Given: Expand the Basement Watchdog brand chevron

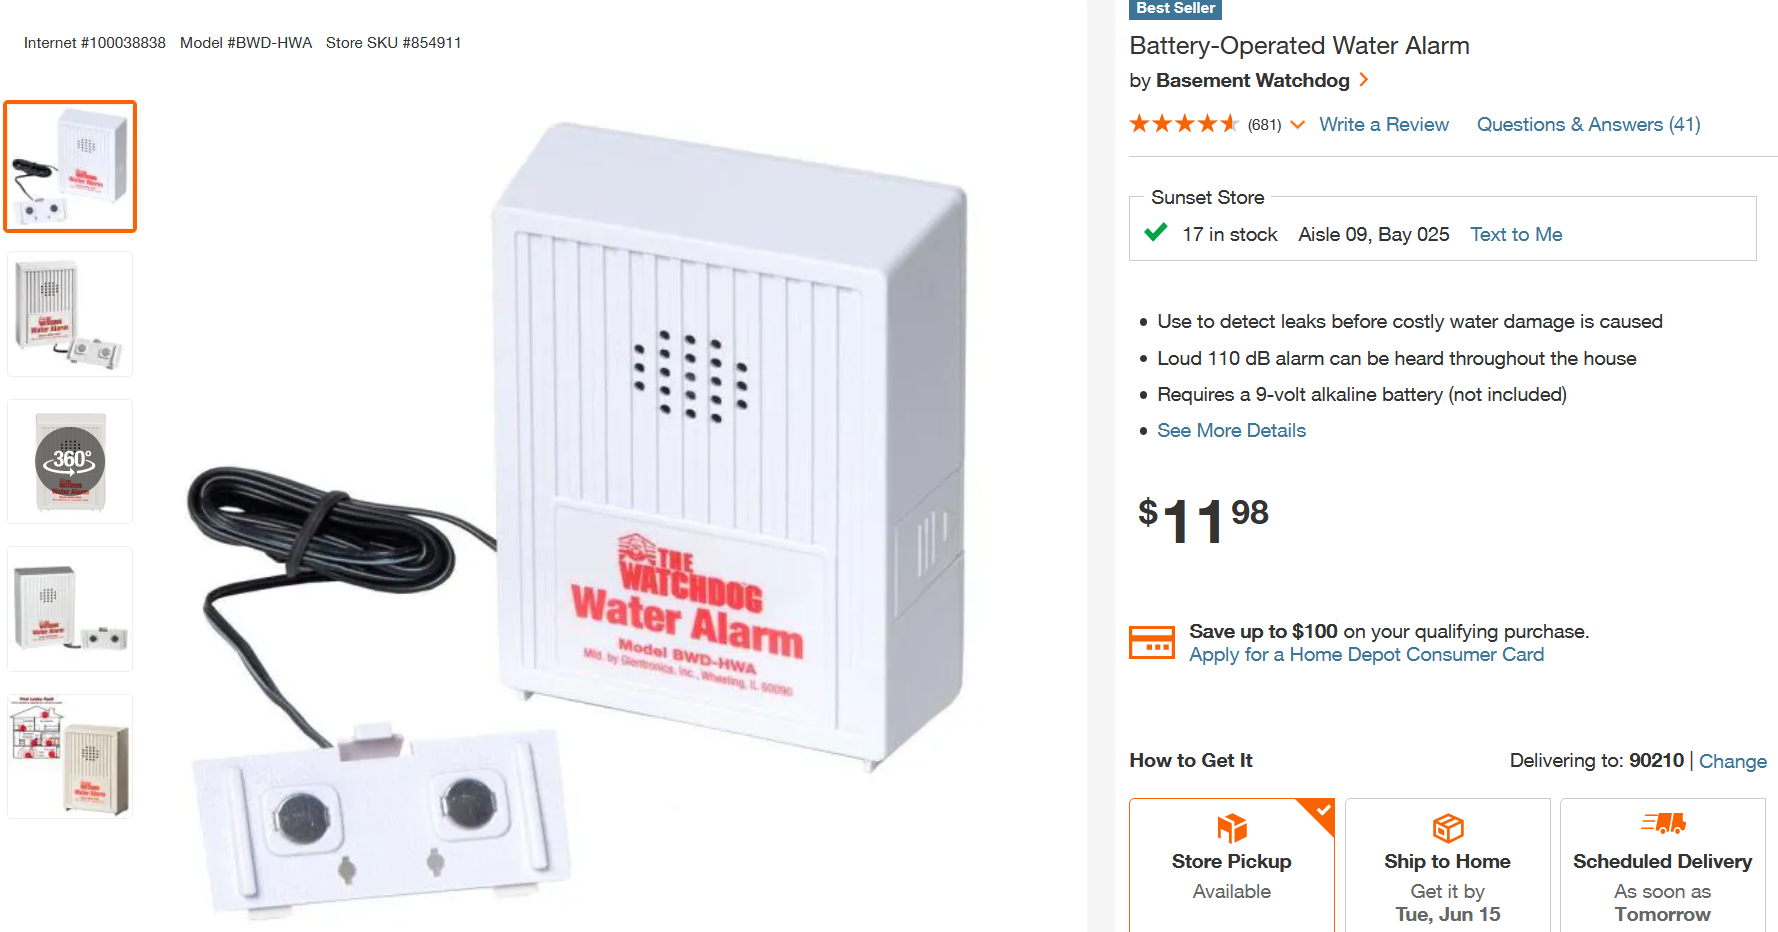Looking at the screenshot, I should (x=1364, y=80).
